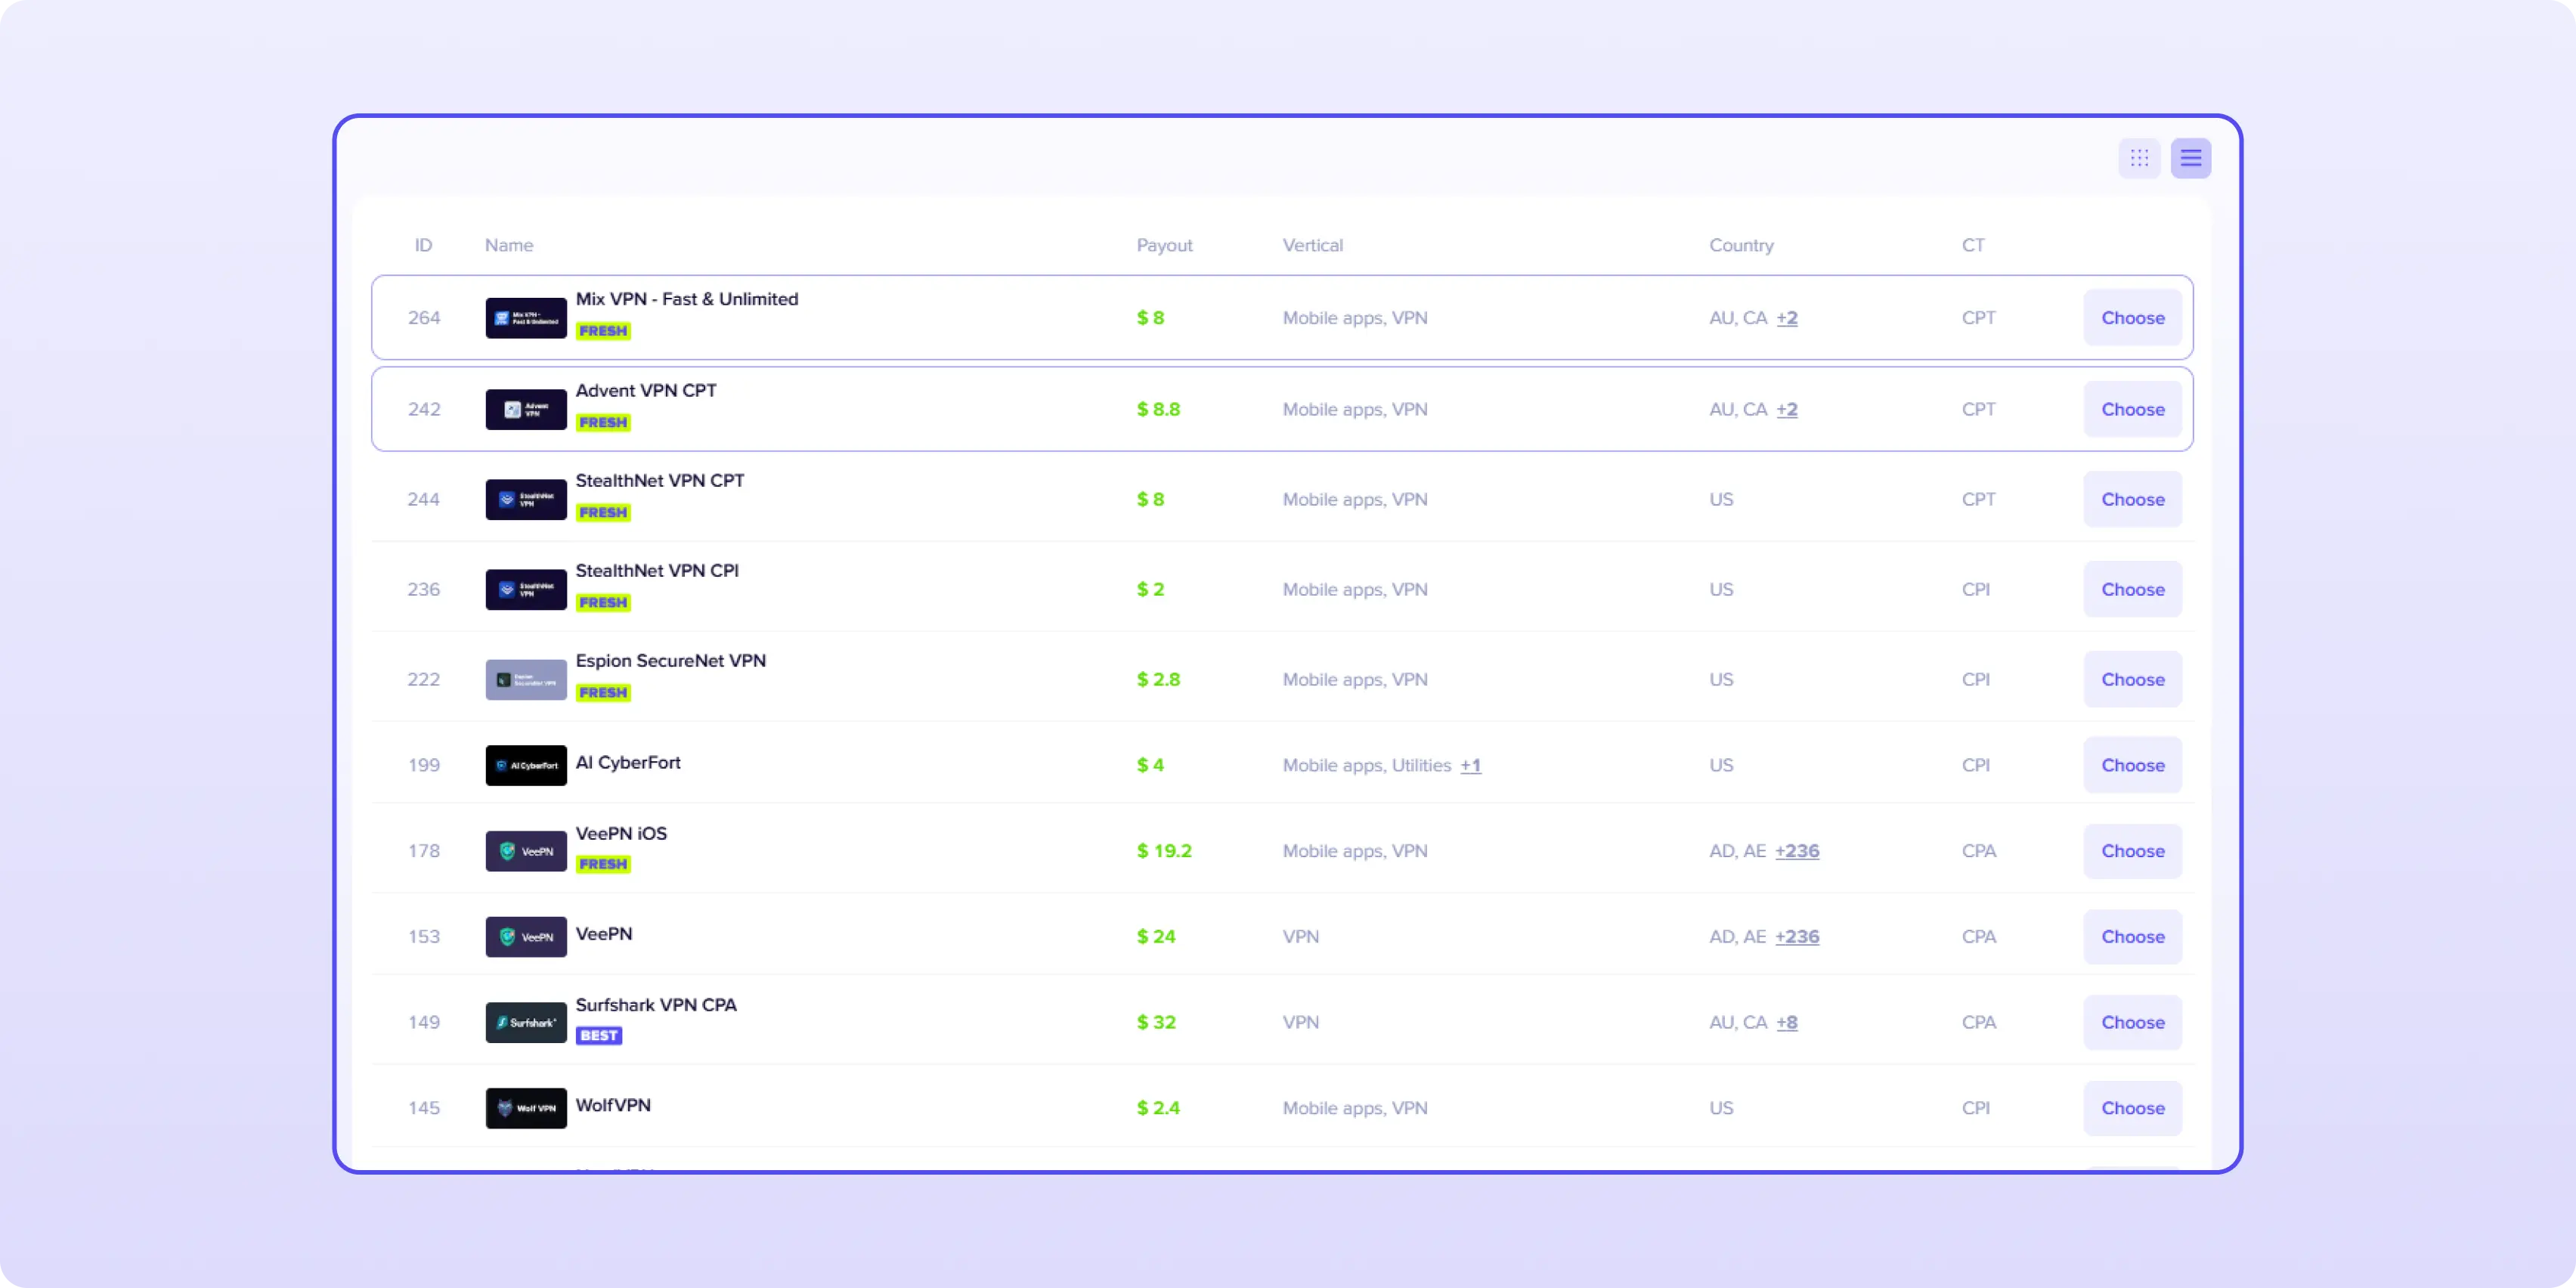Image resolution: width=2576 pixels, height=1288 pixels.
Task: Click Mobile apps, Utilities vertical text
Action: click(1366, 765)
